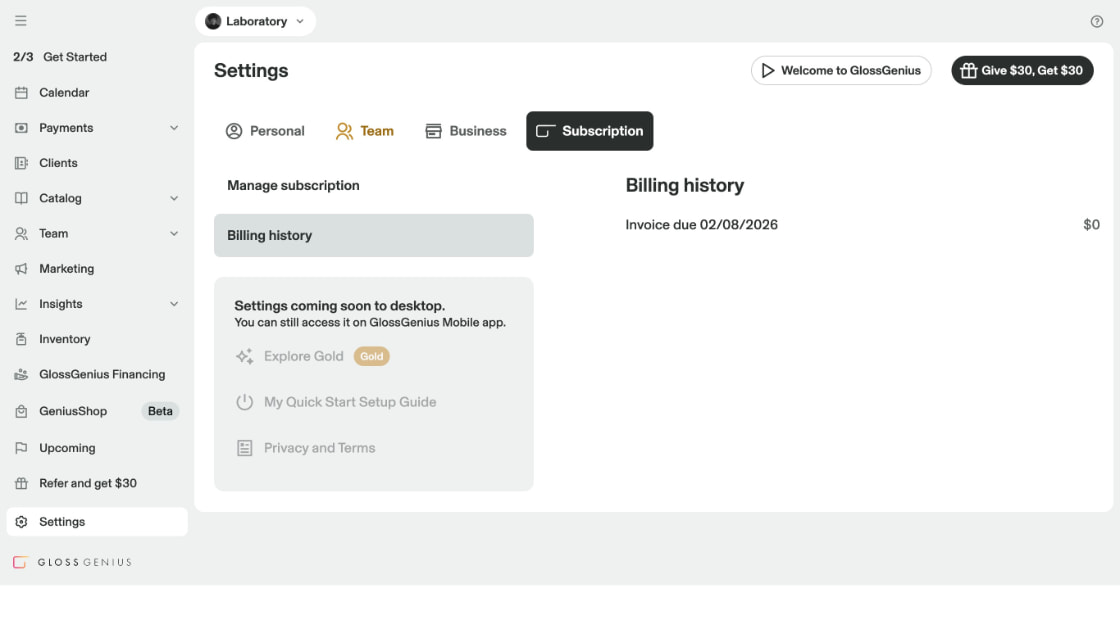Click the Payments icon in sidebar

[21, 128]
